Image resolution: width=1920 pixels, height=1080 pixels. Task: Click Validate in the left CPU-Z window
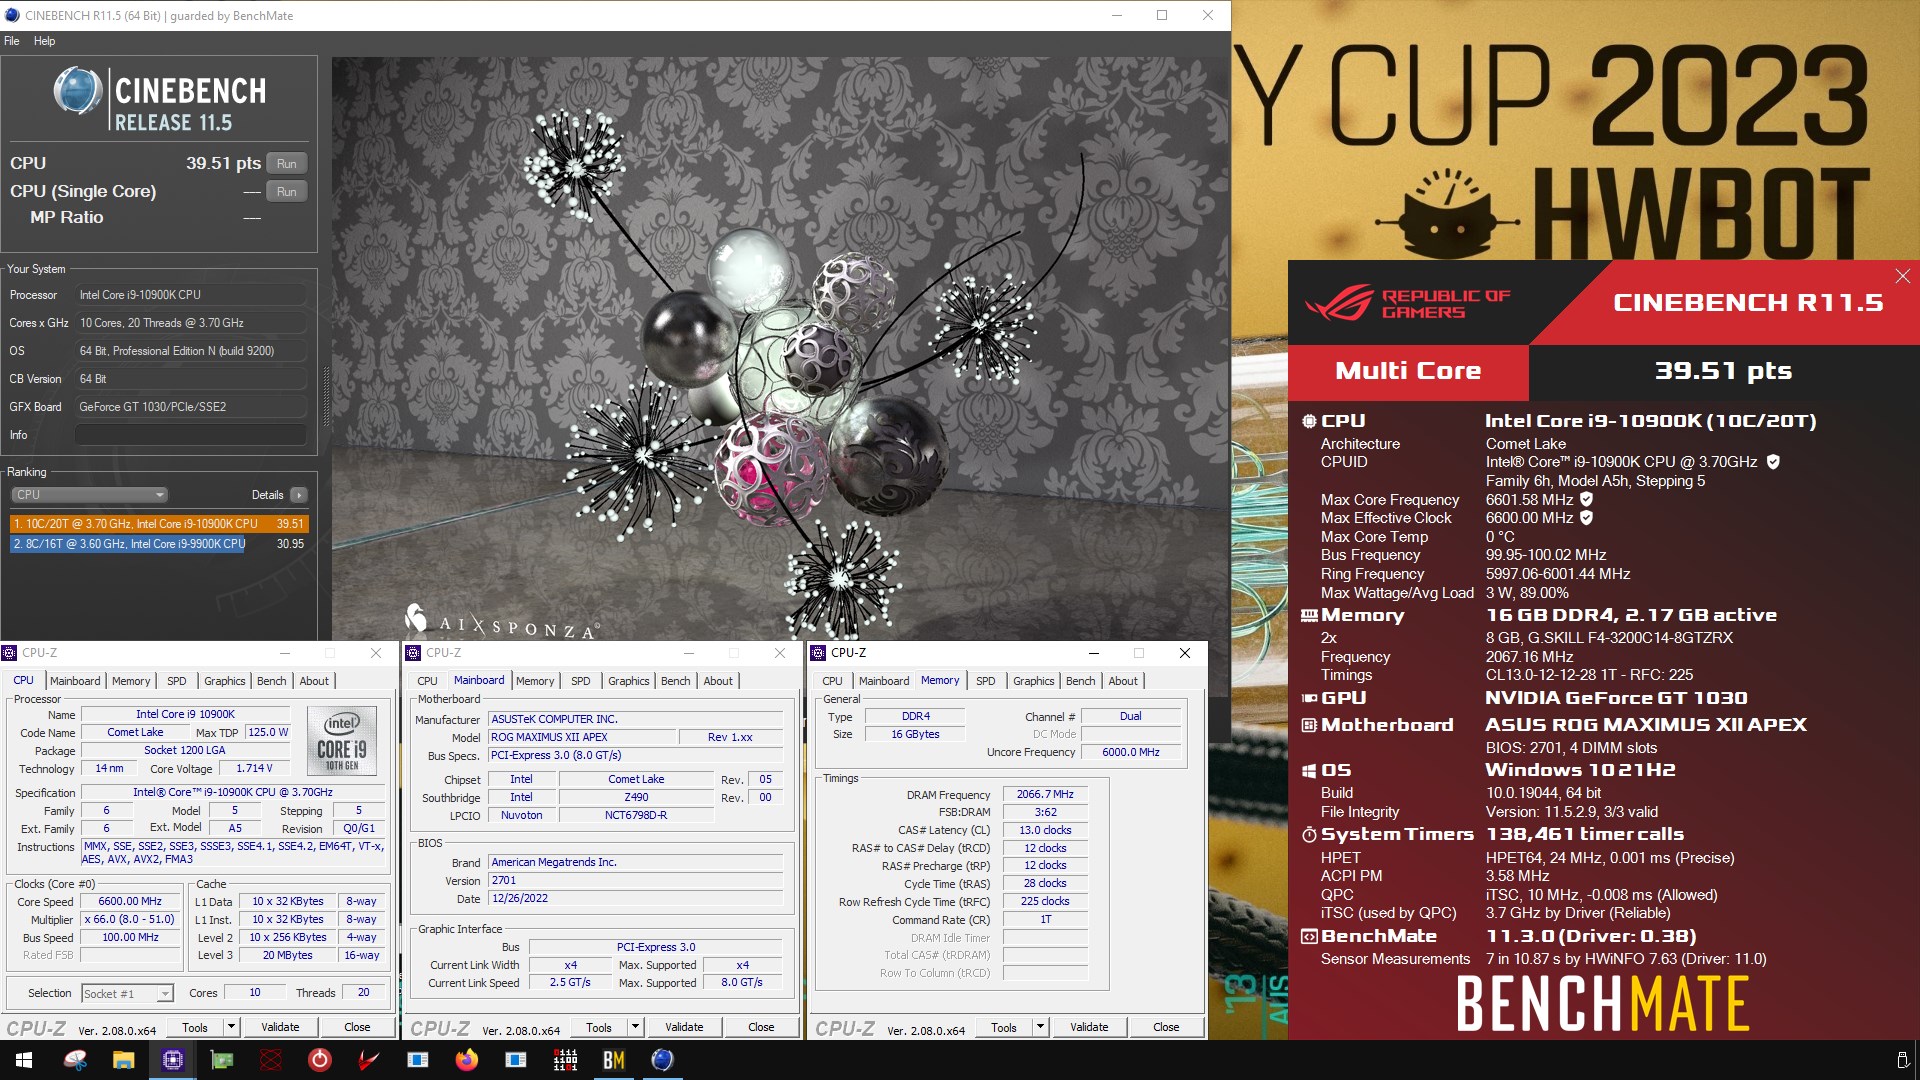(280, 1027)
